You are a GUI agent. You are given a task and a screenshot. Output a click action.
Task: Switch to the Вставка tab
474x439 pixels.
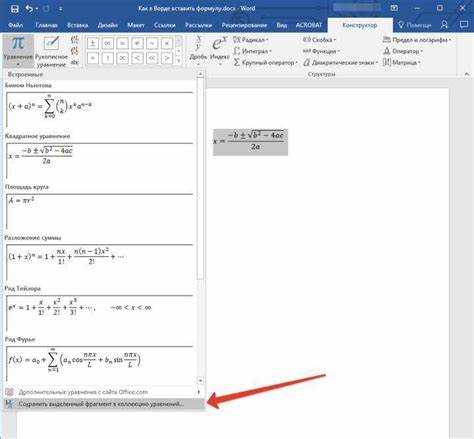tap(78, 25)
